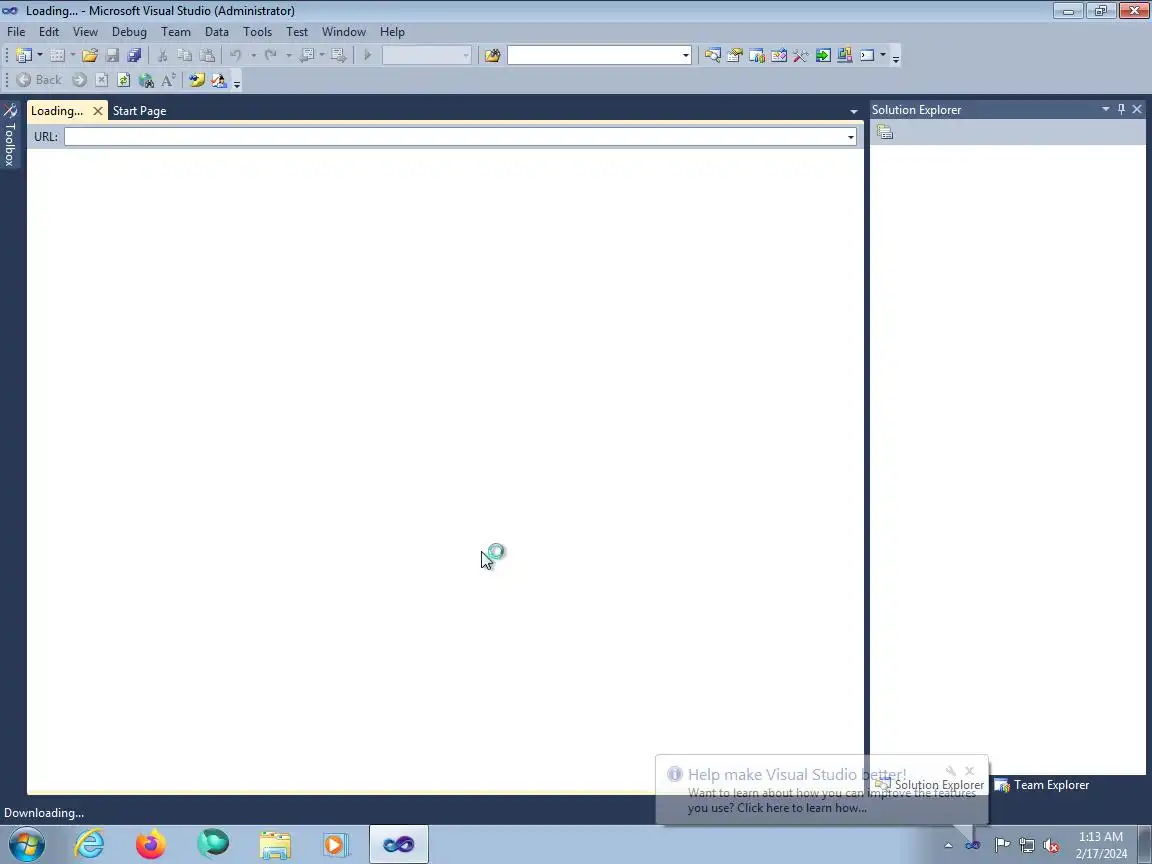The height and width of the screenshot is (864, 1152).
Task: Open the active documents list dropdown
Action: pyautogui.click(x=854, y=112)
